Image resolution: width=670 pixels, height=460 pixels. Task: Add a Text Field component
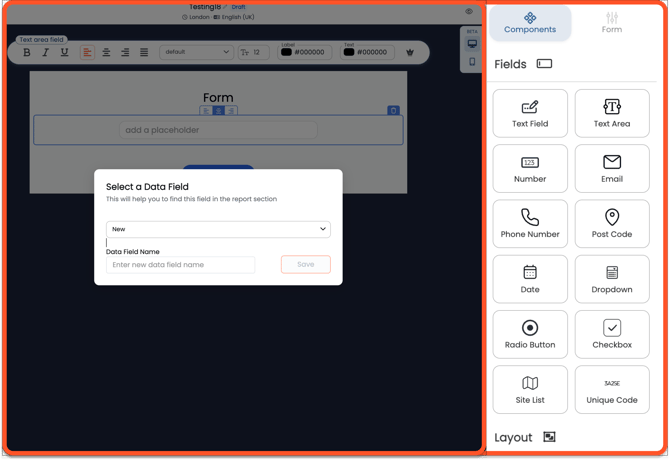point(530,113)
